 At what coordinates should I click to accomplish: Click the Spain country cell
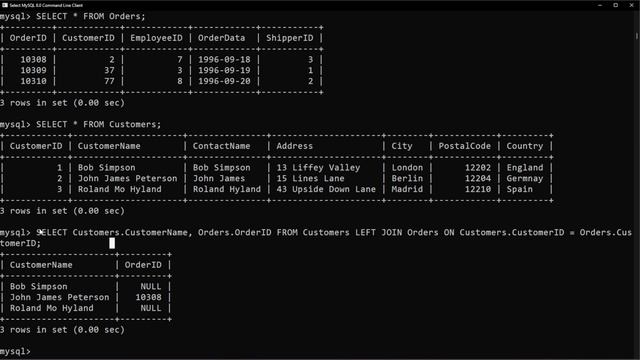click(x=520, y=189)
